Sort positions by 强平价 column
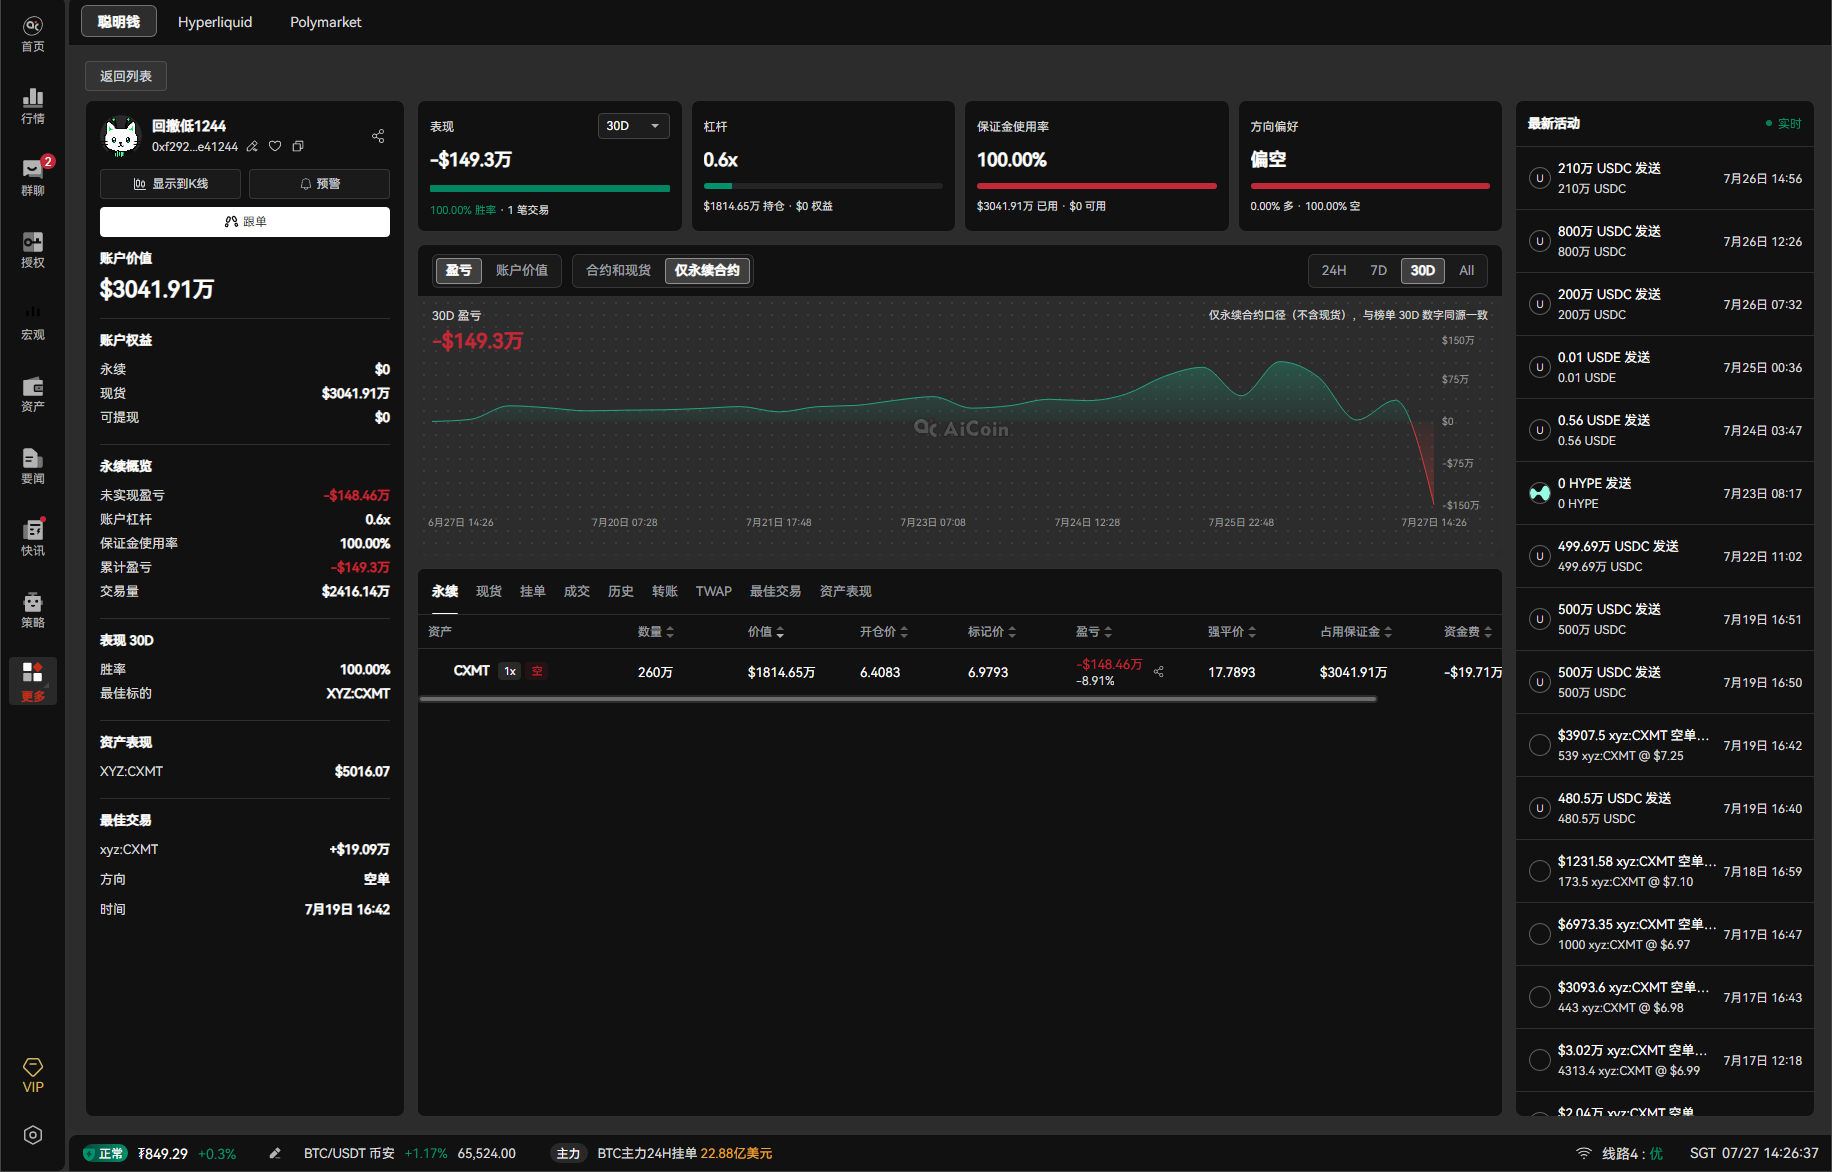Screen dimensions: 1832x1172 (1232, 632)
